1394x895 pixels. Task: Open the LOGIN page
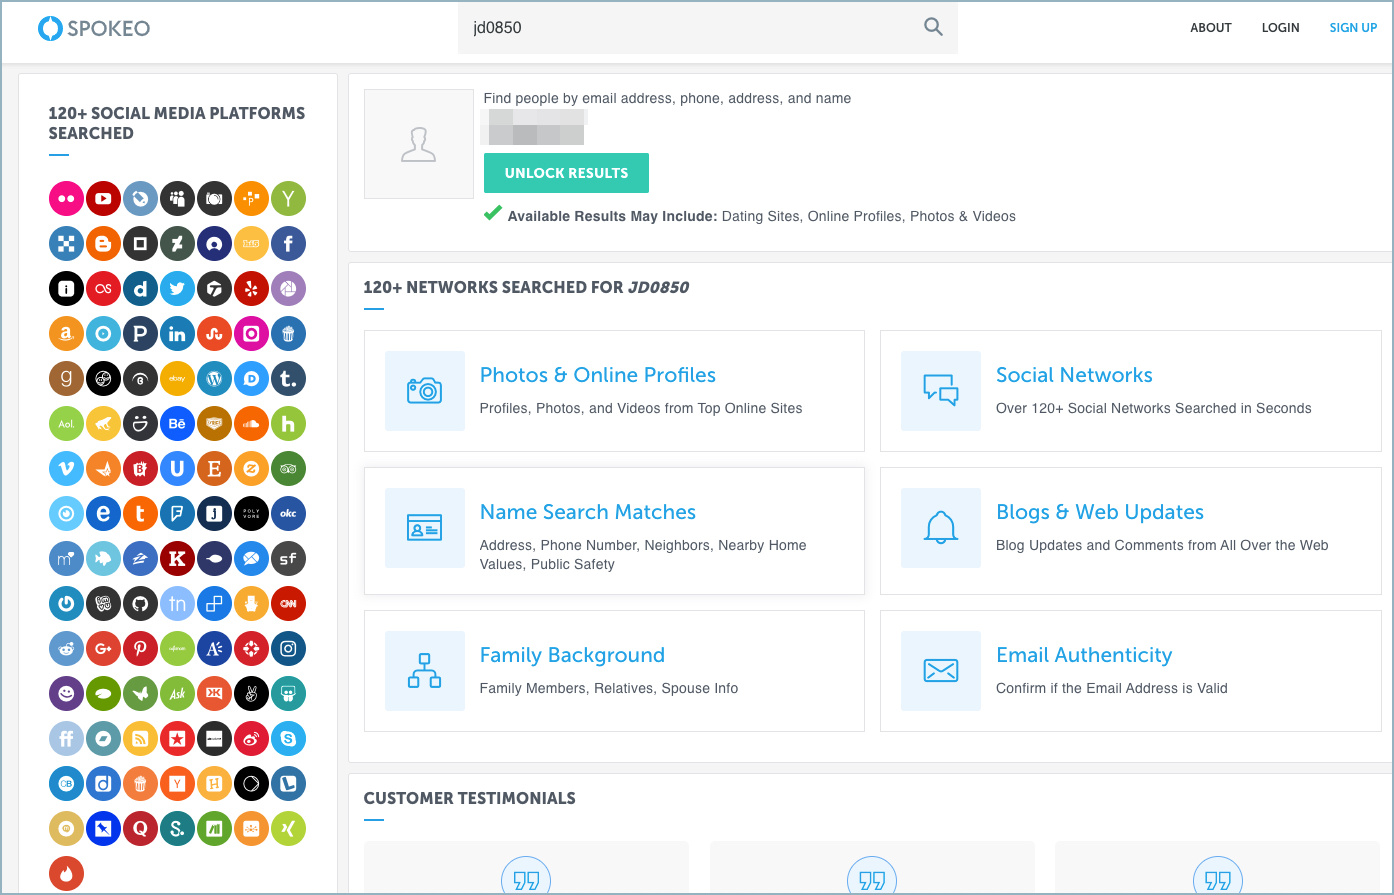coord(1281,28)
